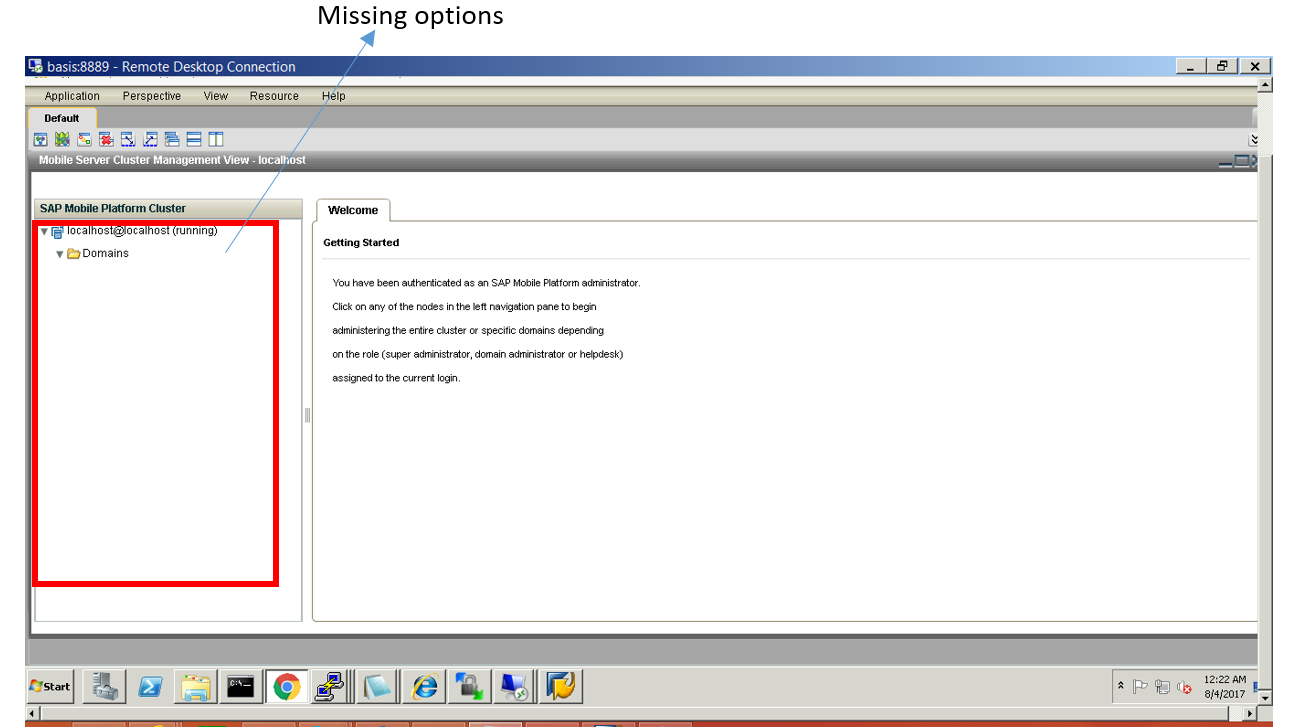Collapse the localhost@localhost tree node arrow

(44, 232)
